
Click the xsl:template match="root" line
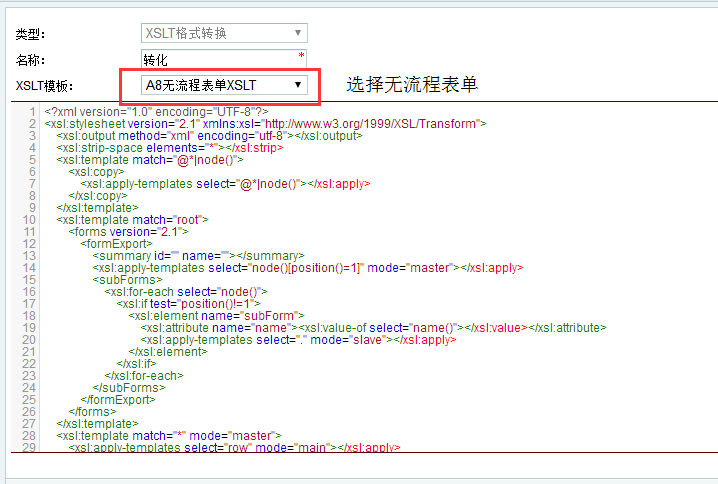(132, 219)
